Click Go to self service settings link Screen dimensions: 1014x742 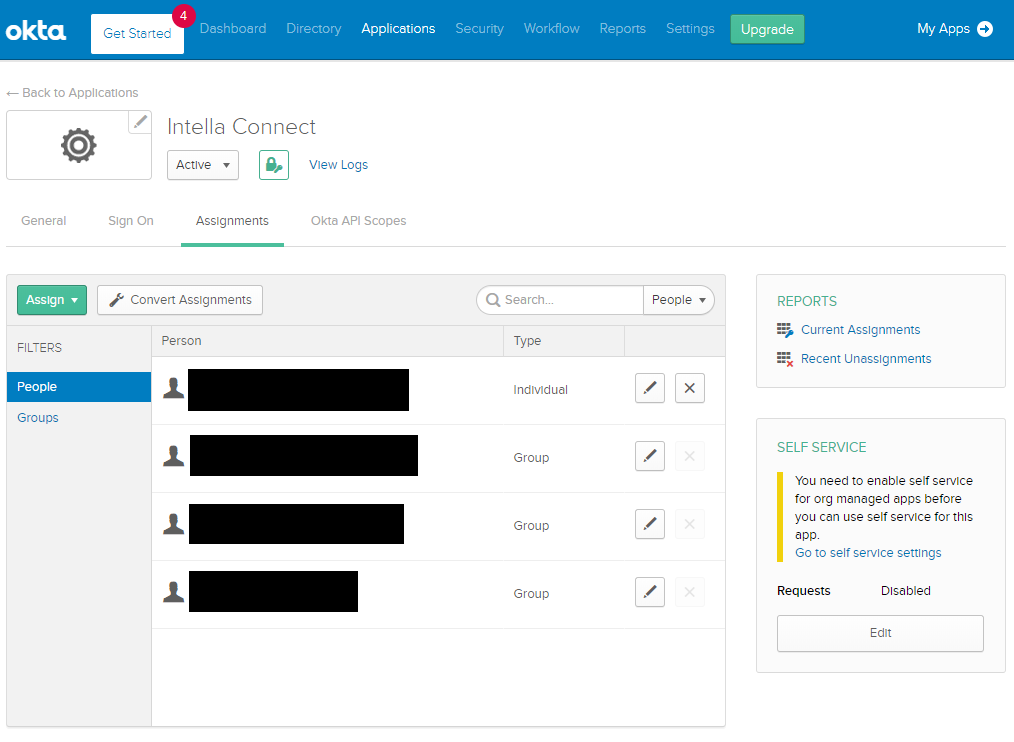(868, 552)
